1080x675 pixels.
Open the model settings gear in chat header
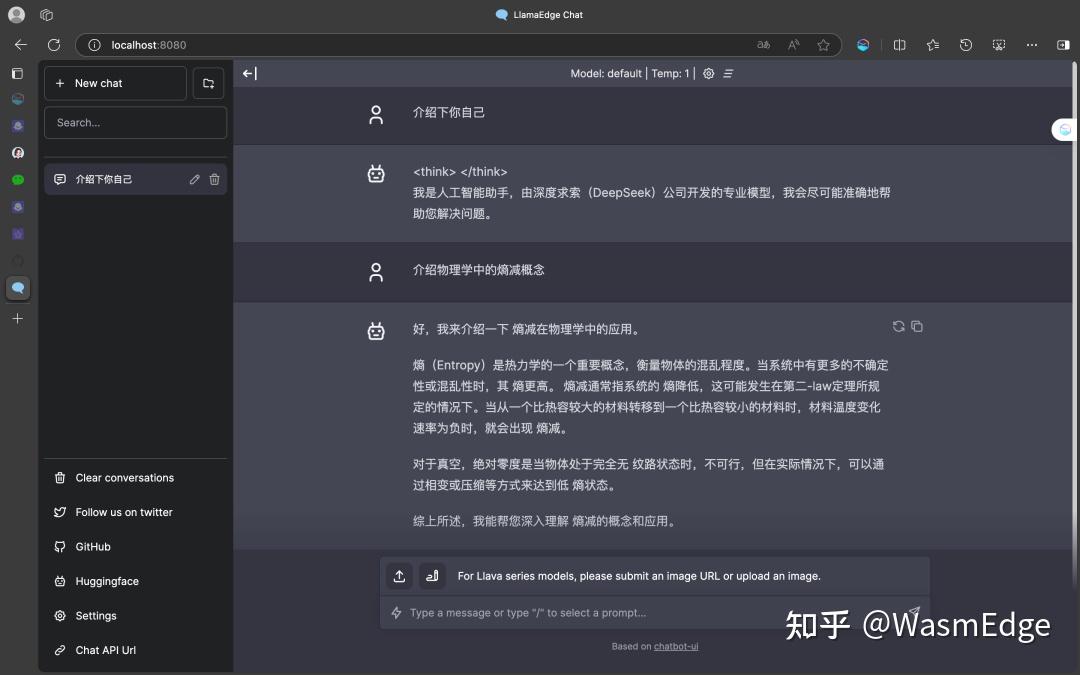pyautogui.click(x=708, y=73)
